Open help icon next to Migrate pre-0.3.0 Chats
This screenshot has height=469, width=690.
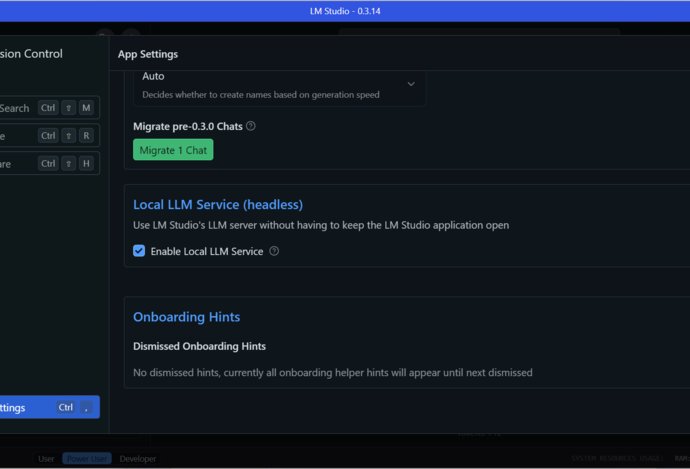coord(251,126)
